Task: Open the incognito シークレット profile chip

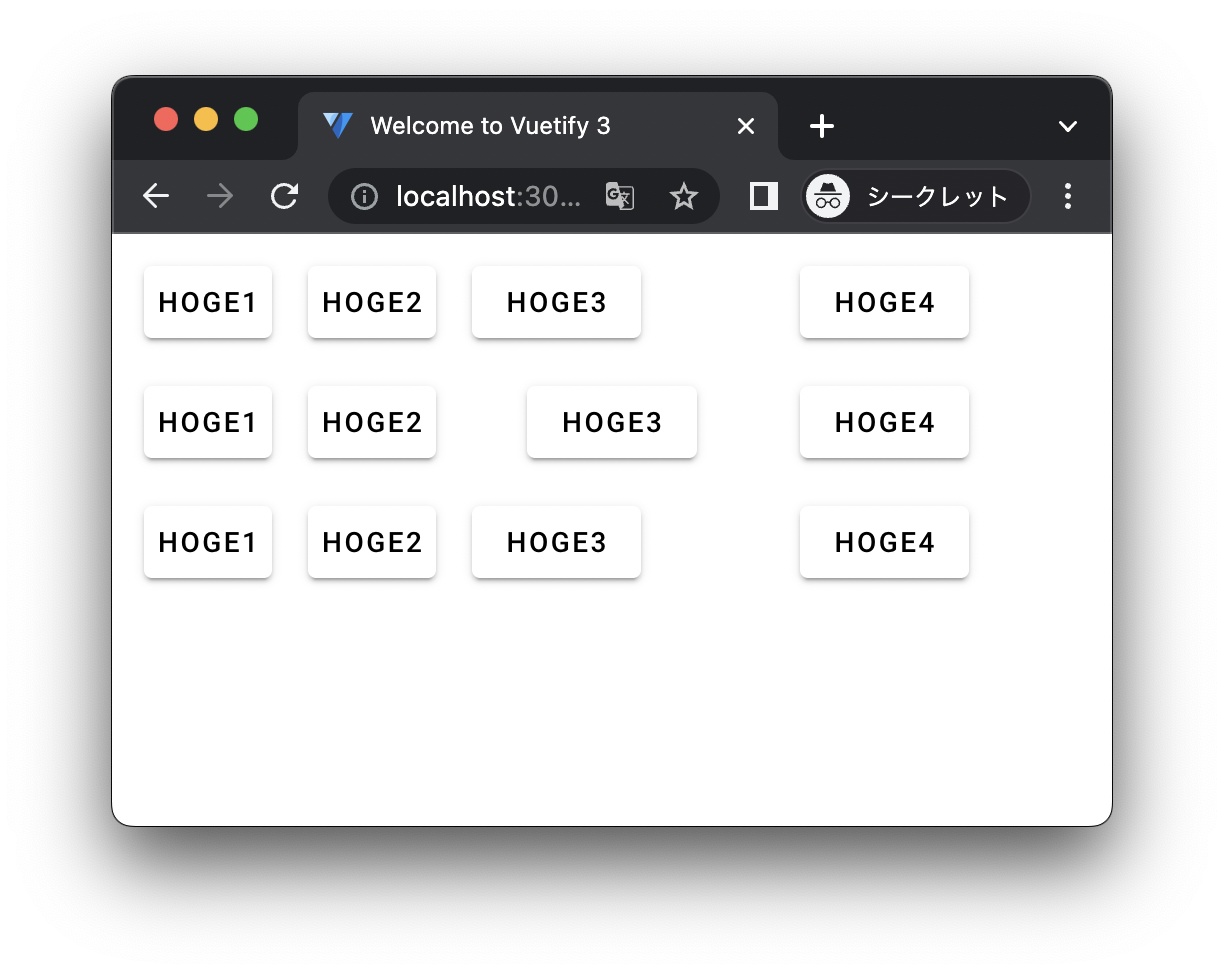Action: (916, 196)
